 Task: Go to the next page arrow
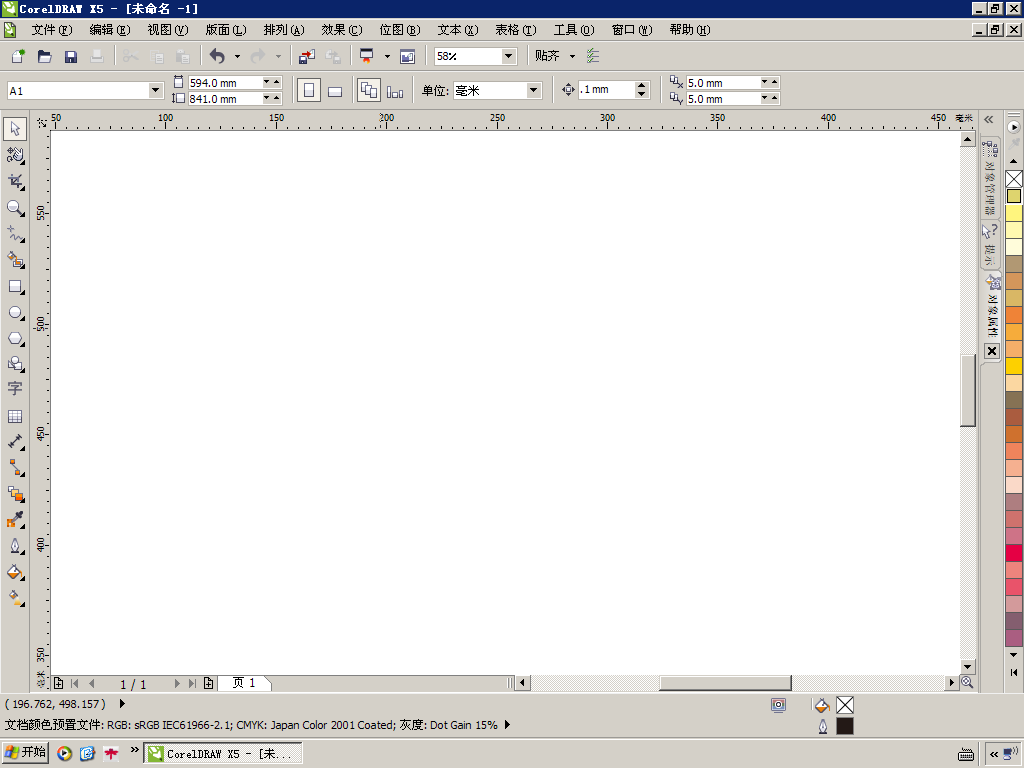pyautogui.click(x=176, y=683)
